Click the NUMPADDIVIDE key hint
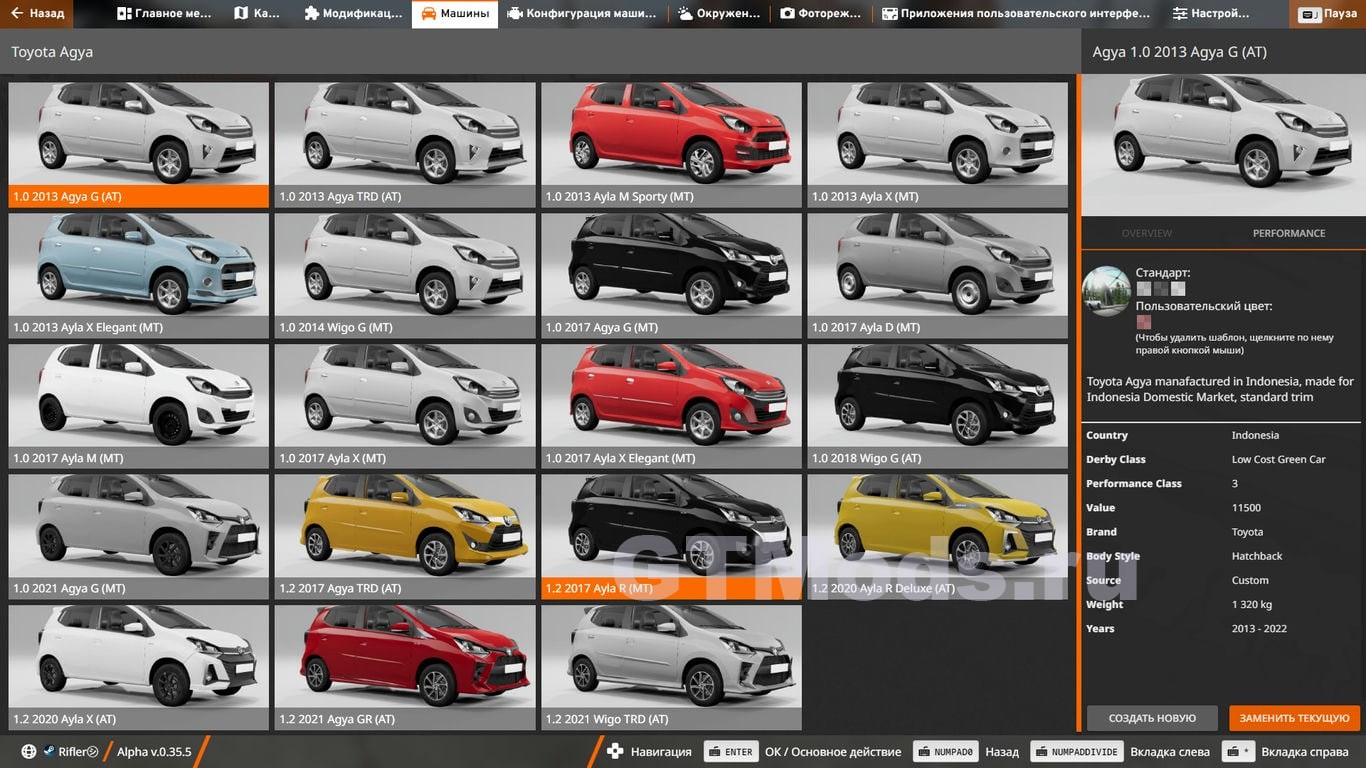Image resolution: width=1366 pixels, height=768 pixels. (x=1076, y=752)
